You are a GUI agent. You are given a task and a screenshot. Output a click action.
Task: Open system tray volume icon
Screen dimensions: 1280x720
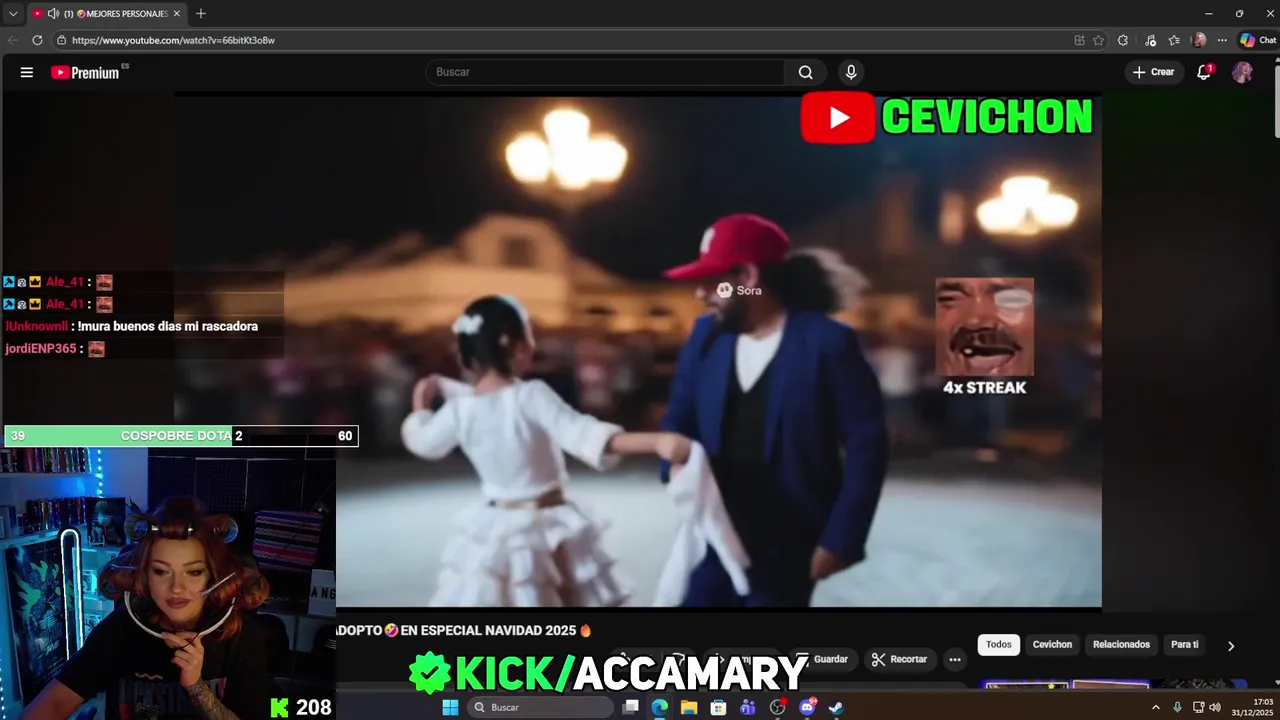click(x=1215, y=707)
